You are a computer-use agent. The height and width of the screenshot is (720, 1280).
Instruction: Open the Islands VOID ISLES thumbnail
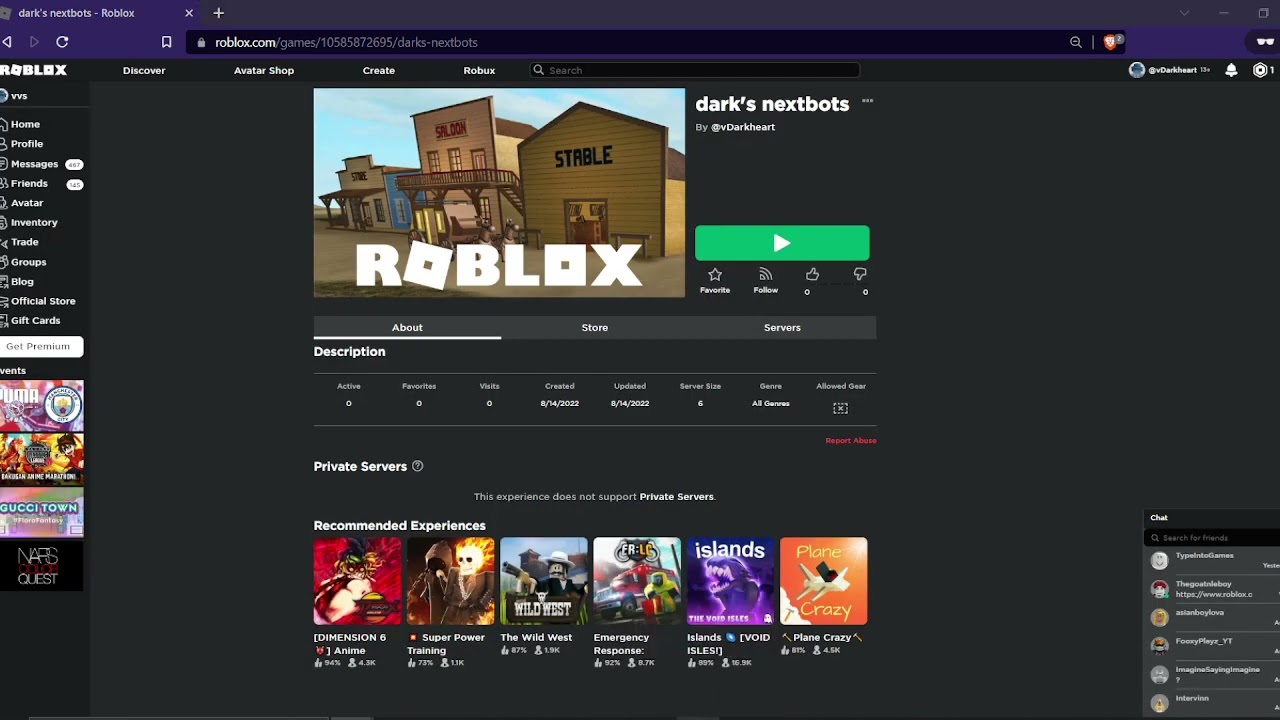click(x=730, y=581)
